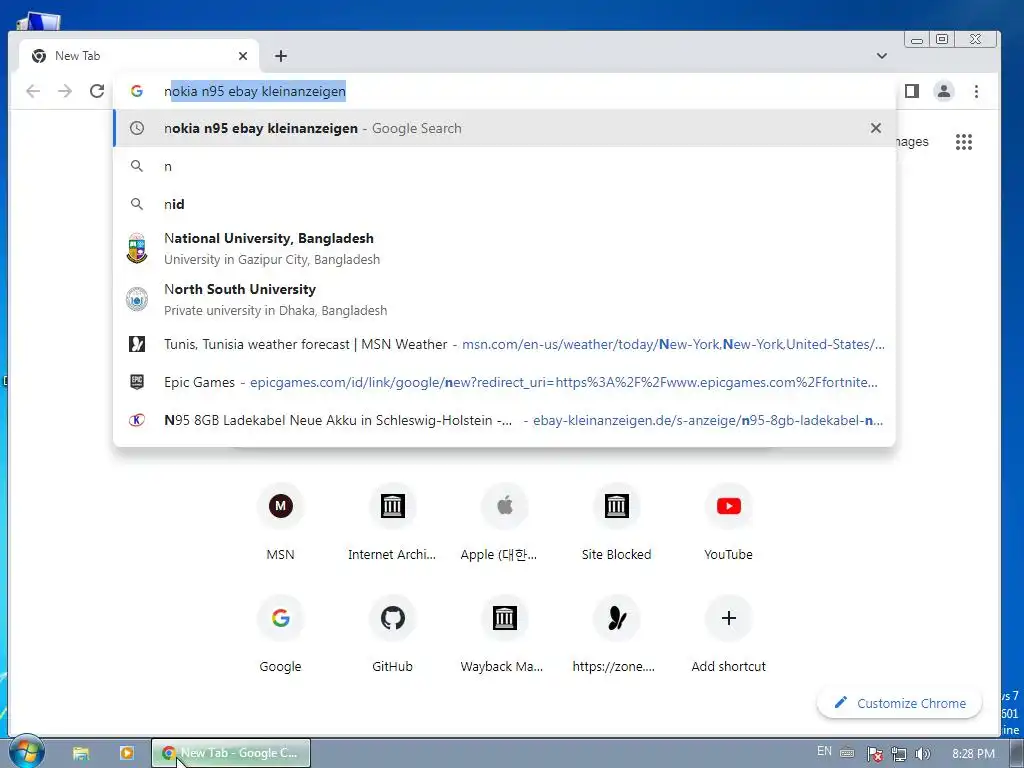Open the Action Center flag icon

click(x=874, y=754)
